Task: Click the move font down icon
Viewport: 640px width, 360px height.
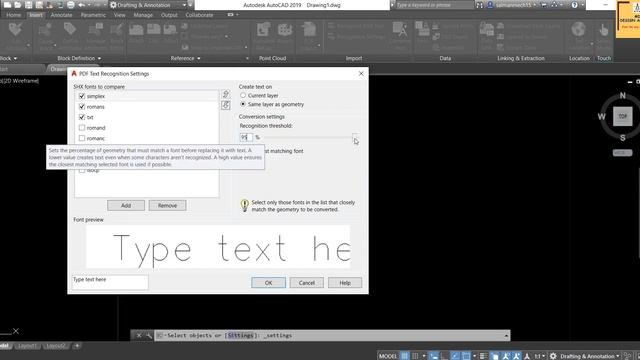Action: coord(226,105)
